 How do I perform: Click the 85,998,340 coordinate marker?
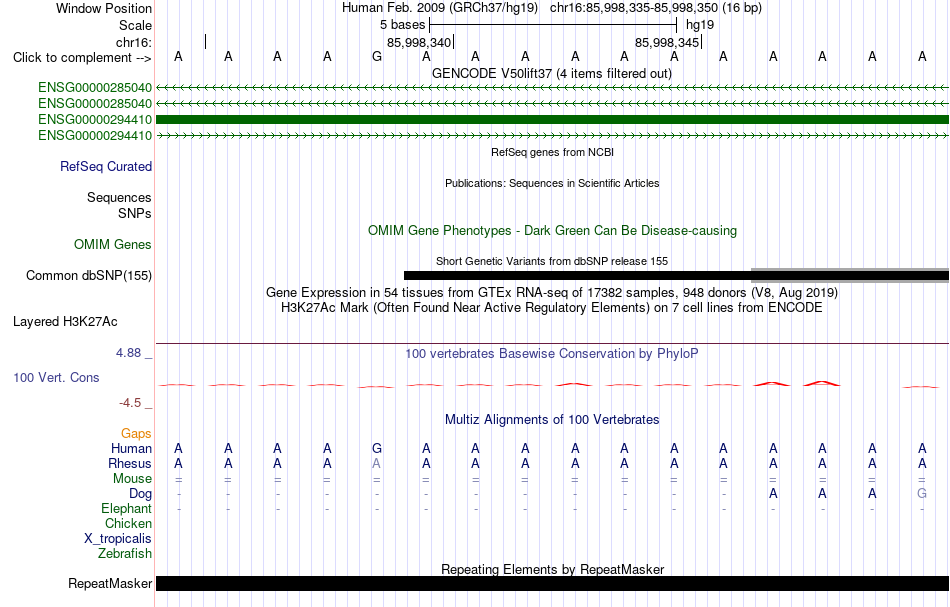(x=419, y=42)
